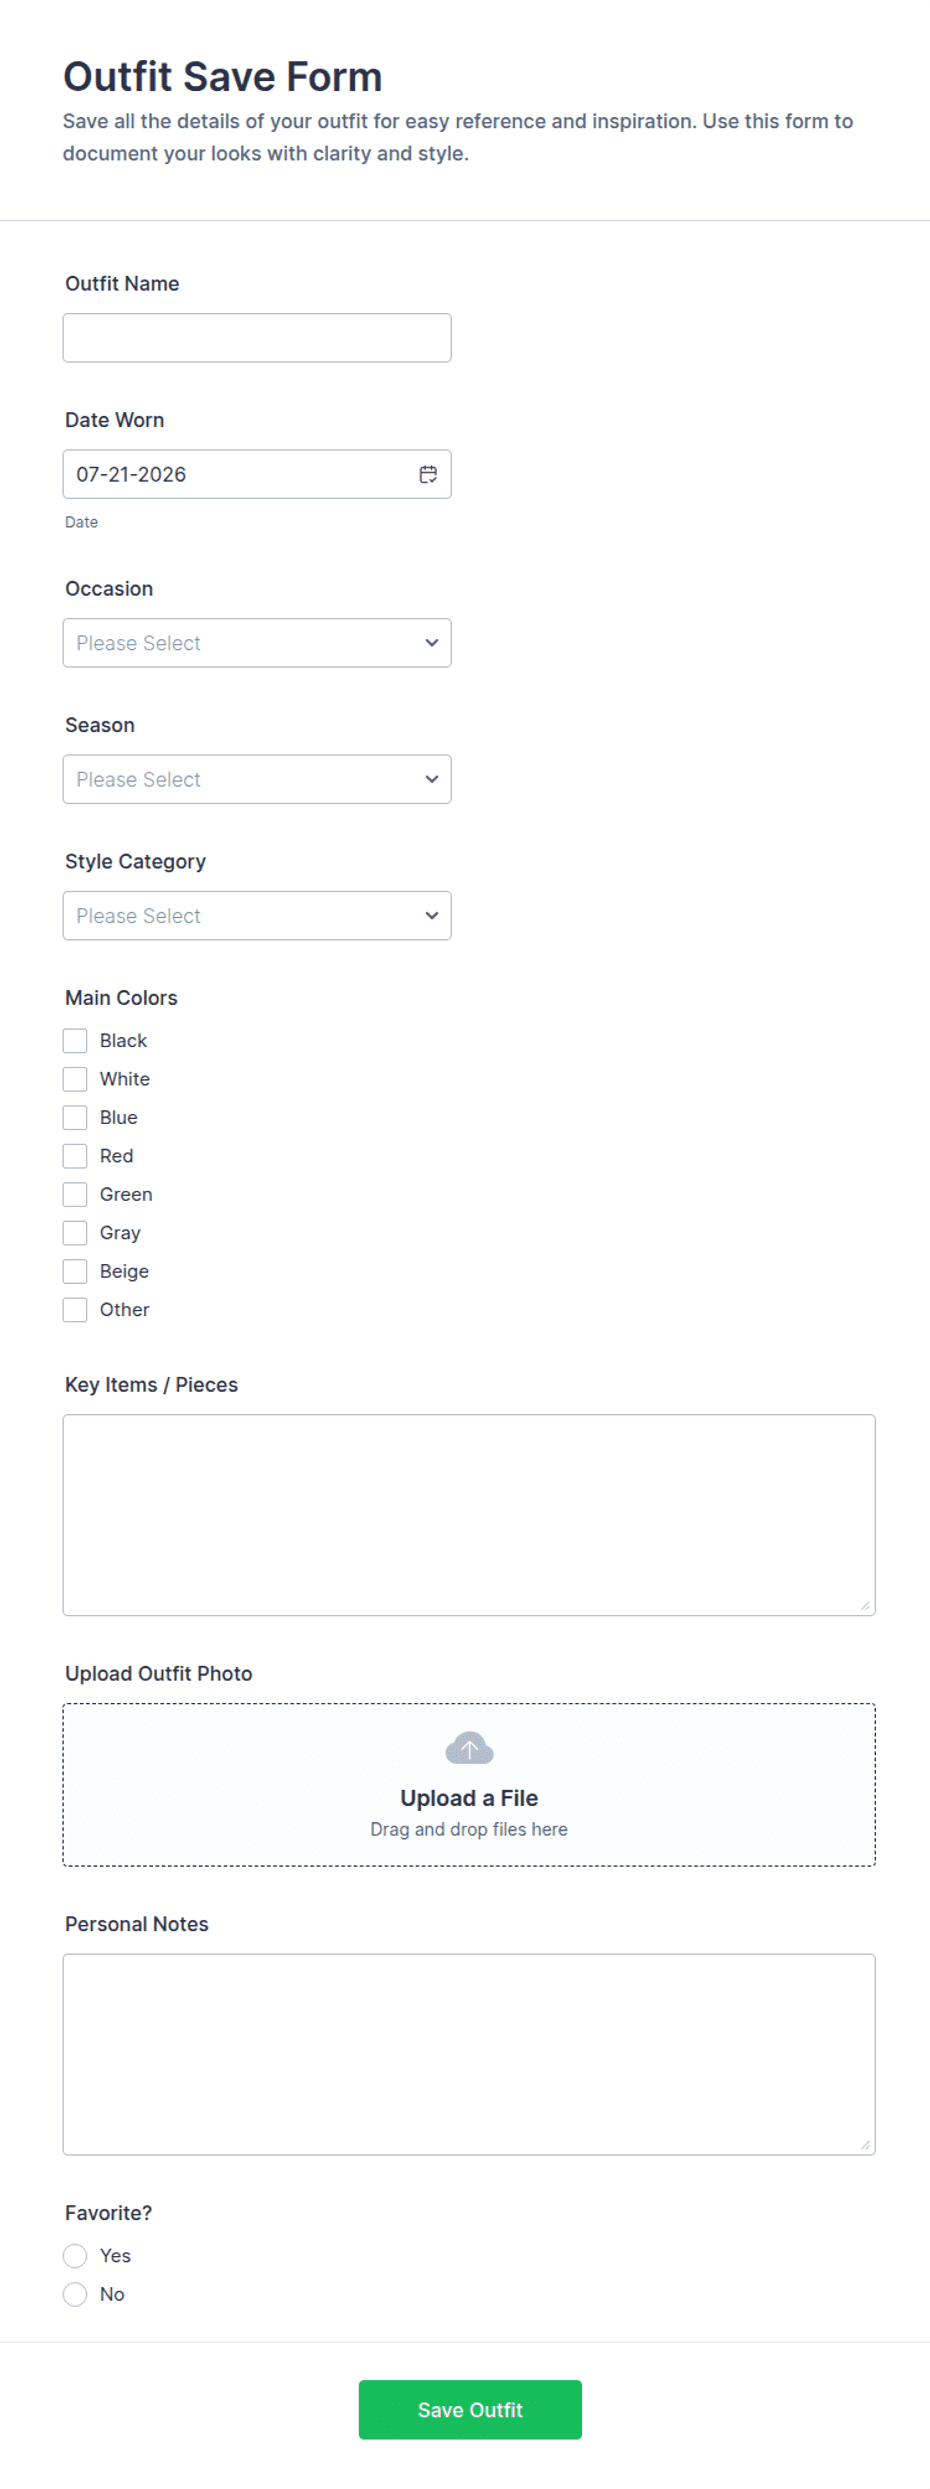
Task: Expand the Season dropdown
Action: click(257, 779)
